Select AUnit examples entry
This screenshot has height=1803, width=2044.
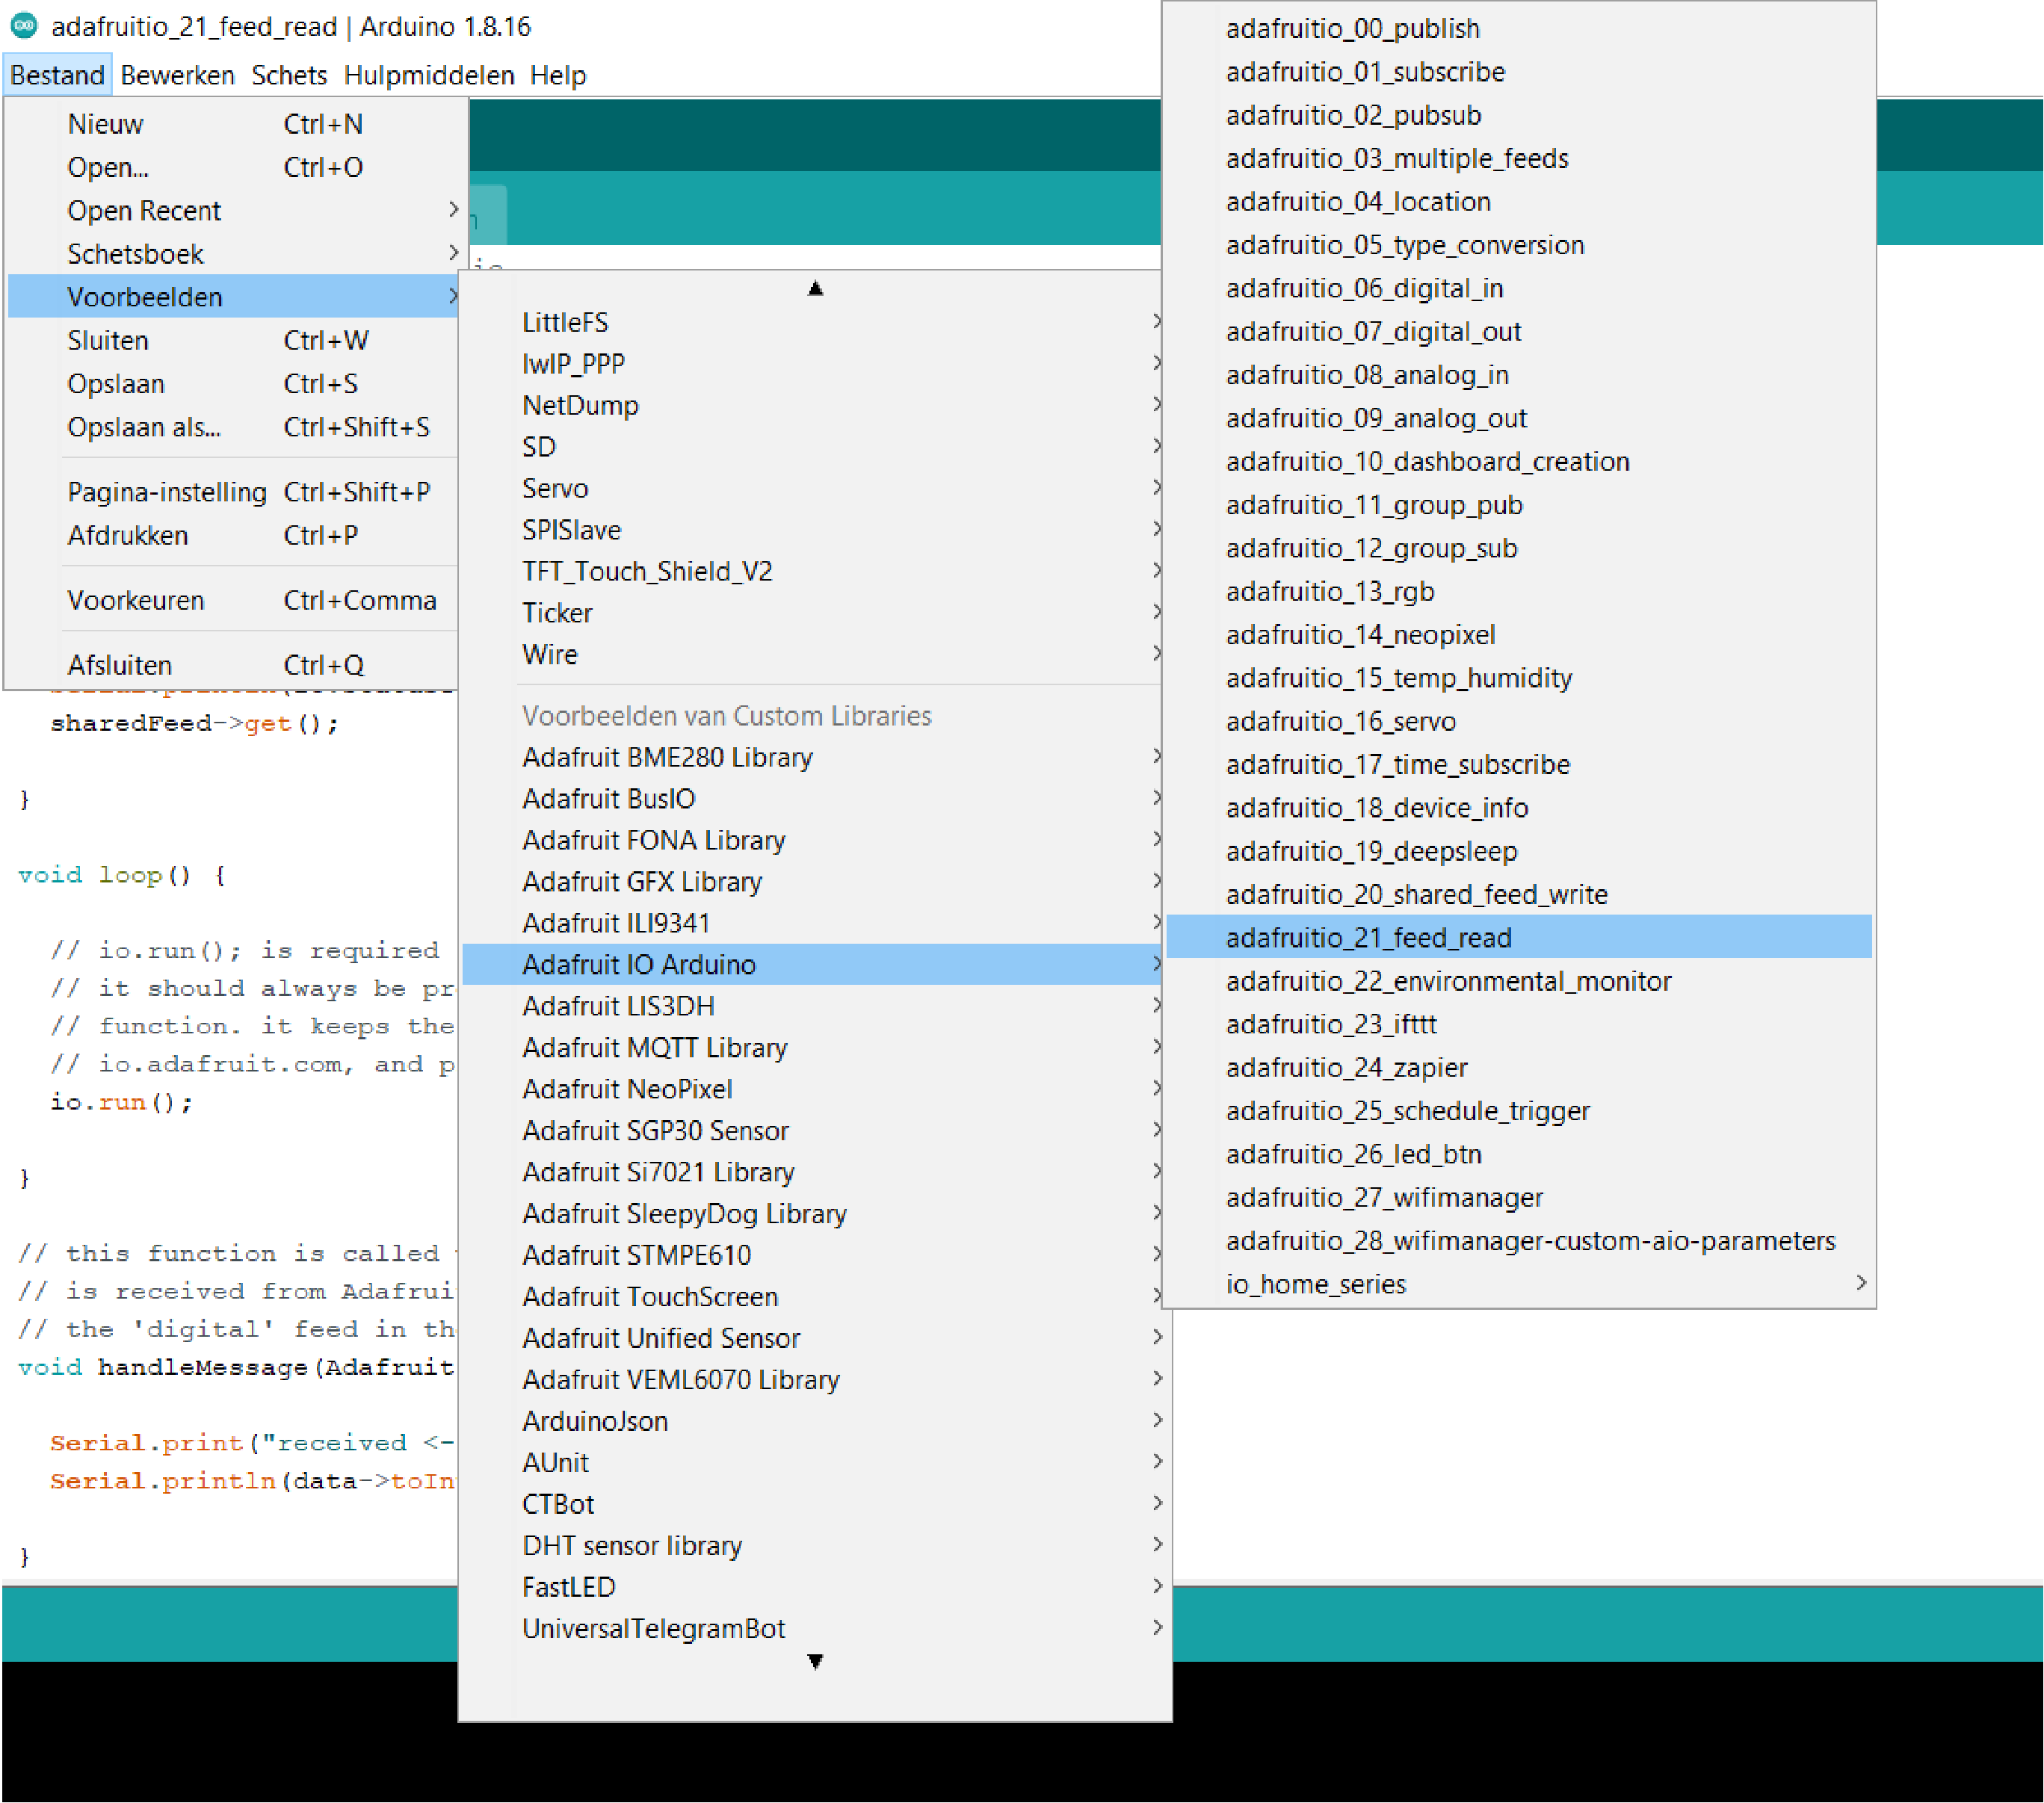[814, 1462]
